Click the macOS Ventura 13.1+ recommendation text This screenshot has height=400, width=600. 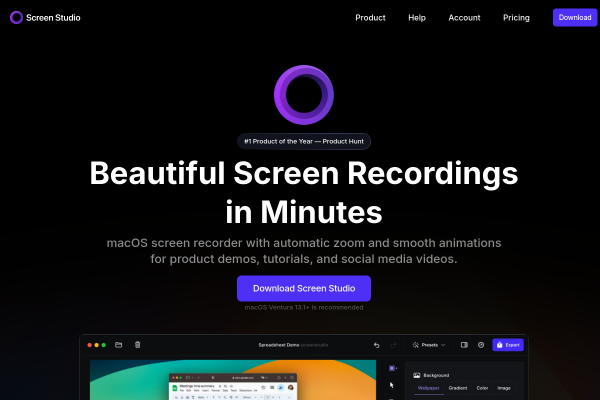click(304, 307)
